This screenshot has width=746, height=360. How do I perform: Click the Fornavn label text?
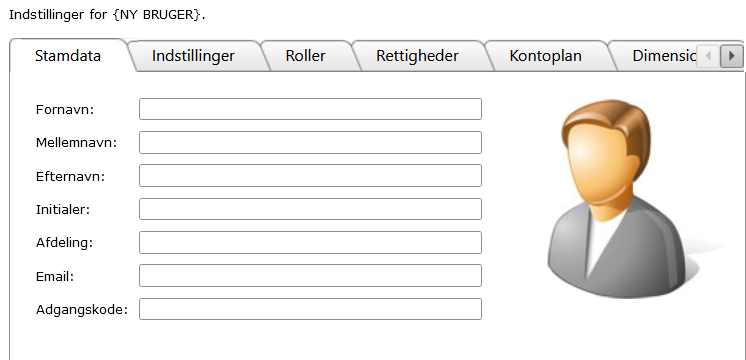point(65,110)
